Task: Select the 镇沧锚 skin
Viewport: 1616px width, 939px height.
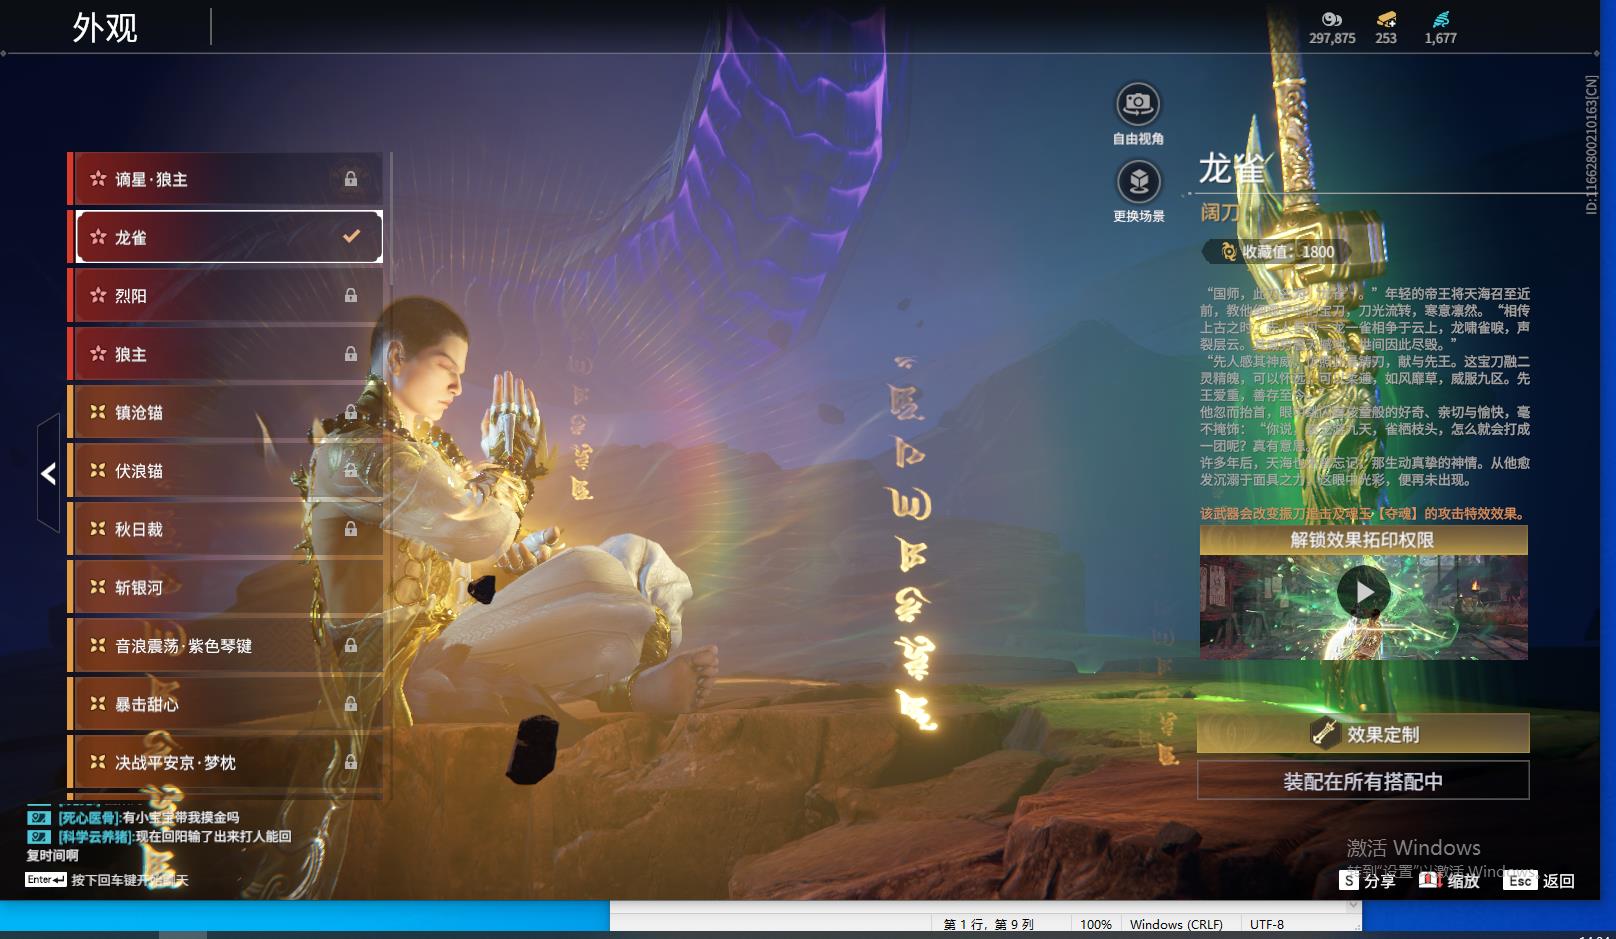Action: point(226,412)
